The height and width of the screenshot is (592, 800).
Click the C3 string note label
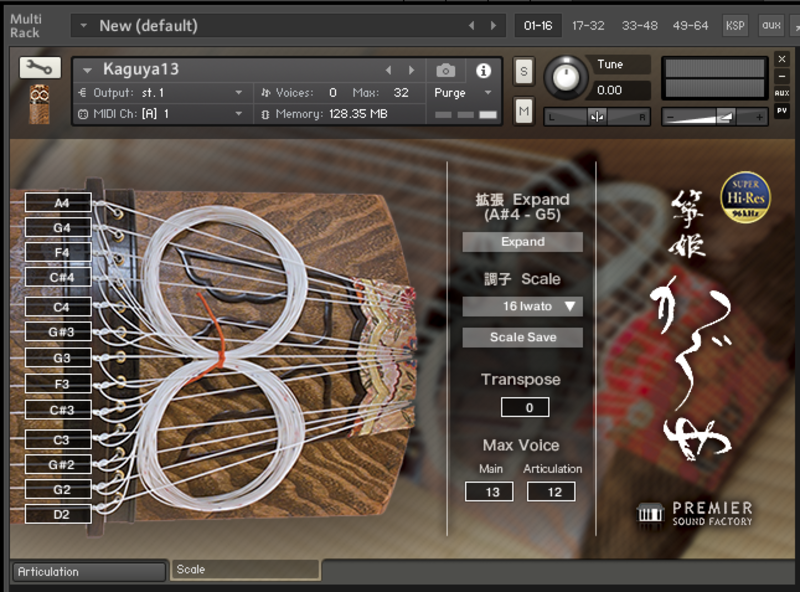pyautogui.click(x=58, y=439)
